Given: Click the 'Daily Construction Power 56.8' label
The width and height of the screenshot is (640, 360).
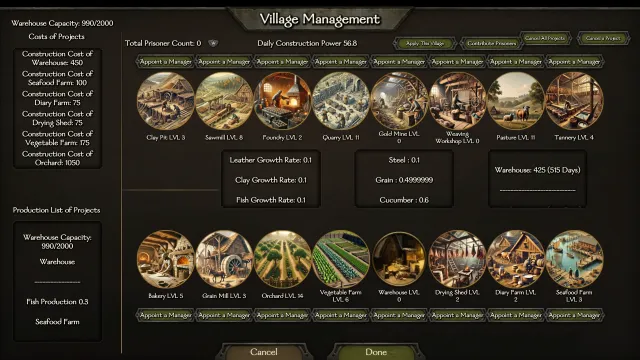Looking at the screenshot, I should point(307,43).
